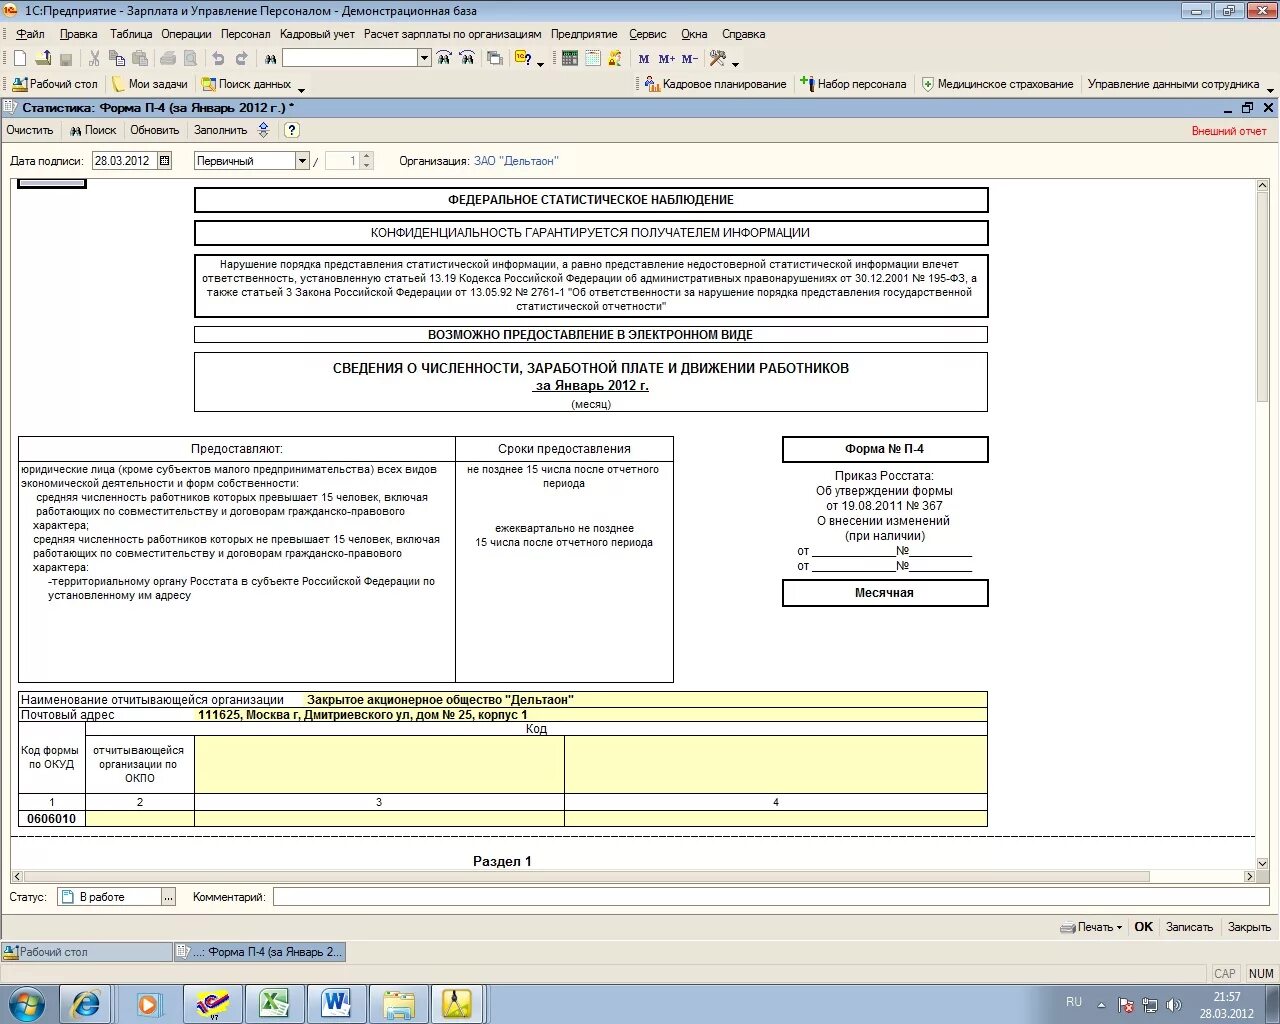Click the ЗАО "Дельтаон" organization link
Image resolution: width=1280 pixels, height=1024 pixels.
(x=516, y=161)
